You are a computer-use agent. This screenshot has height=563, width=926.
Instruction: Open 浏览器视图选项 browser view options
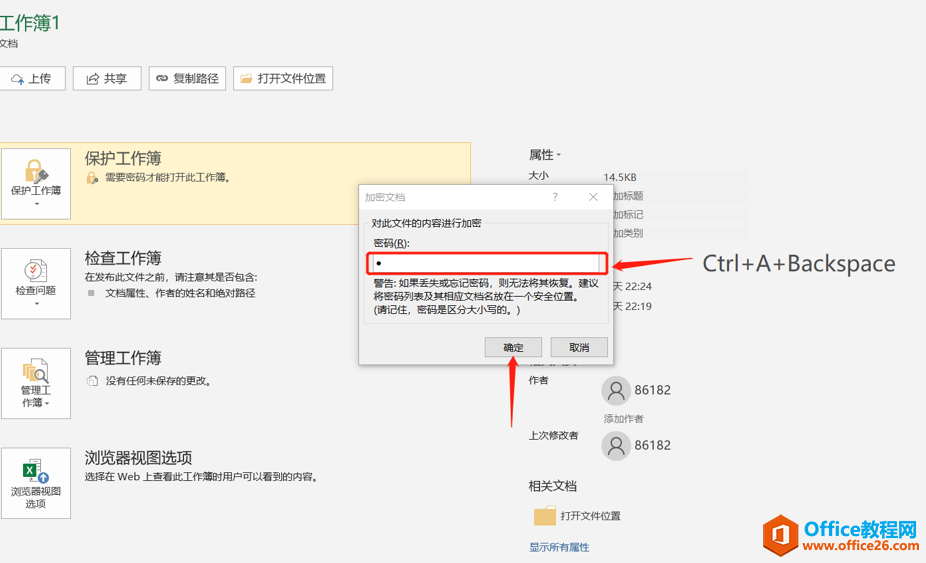pyautogui.click(x=36, y=483)
